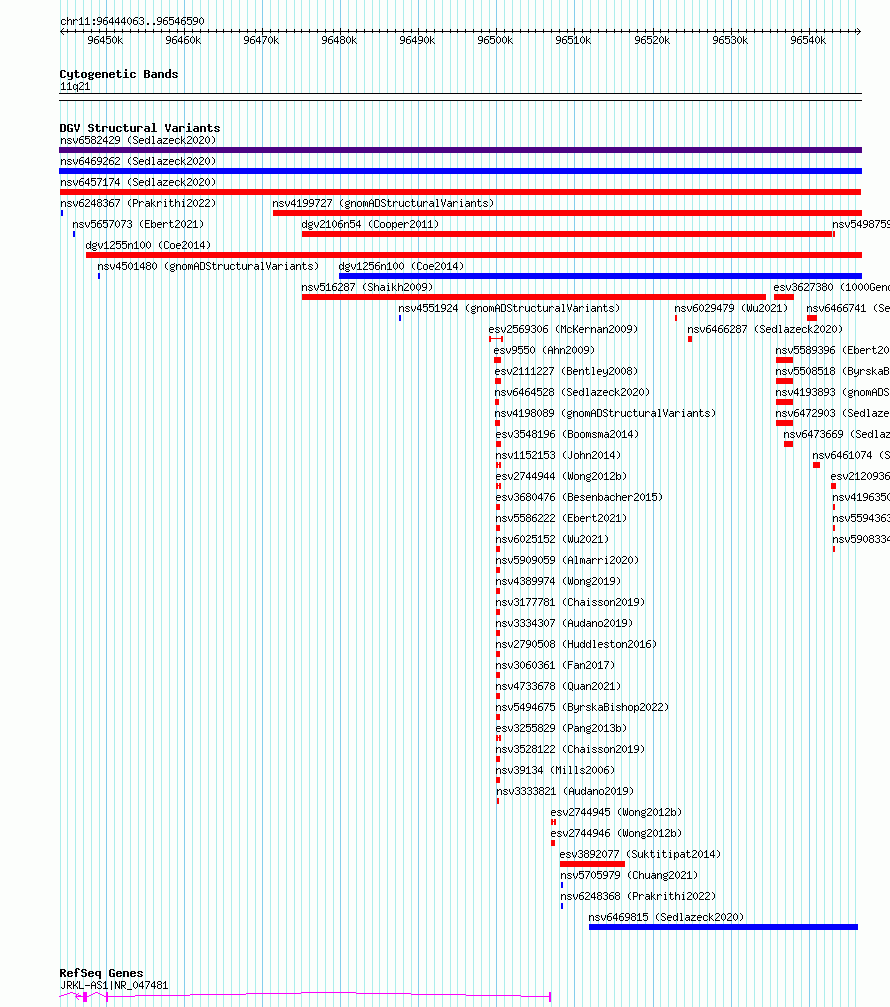The height and width of the screenshot is (1007, 890).
Task: Click nsv1152153 (John2014) label
Action: coord(559,455)
